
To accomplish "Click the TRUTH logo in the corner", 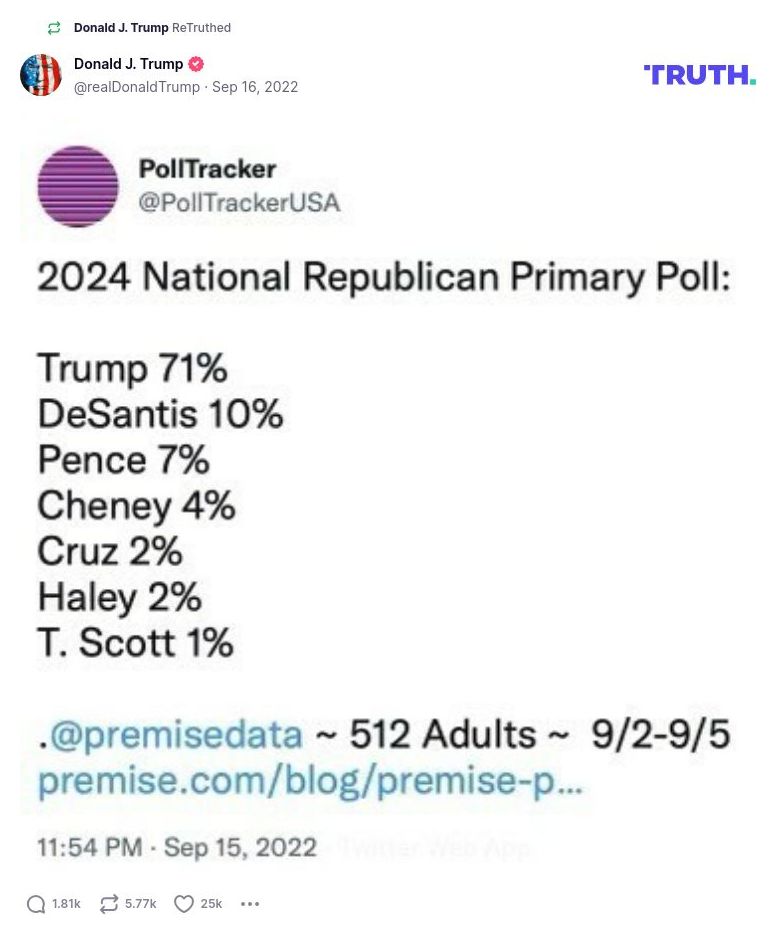I will point(699,74).
